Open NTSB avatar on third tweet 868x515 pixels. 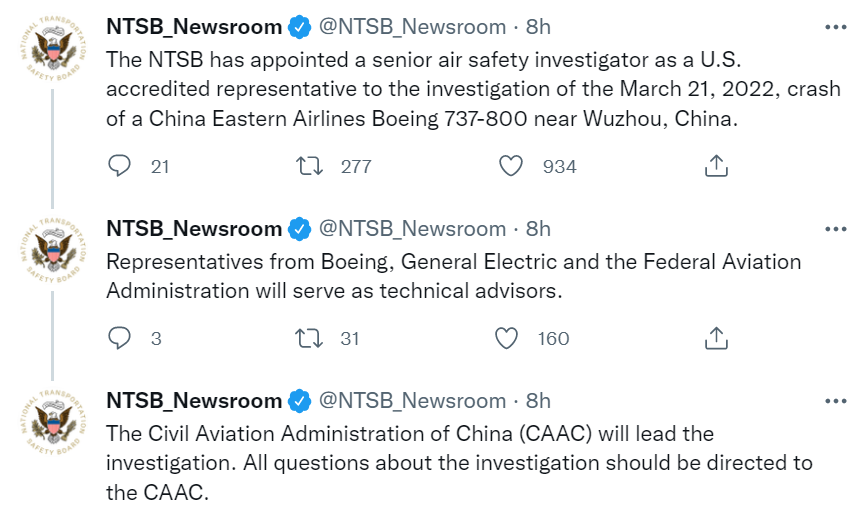[53, 423]
